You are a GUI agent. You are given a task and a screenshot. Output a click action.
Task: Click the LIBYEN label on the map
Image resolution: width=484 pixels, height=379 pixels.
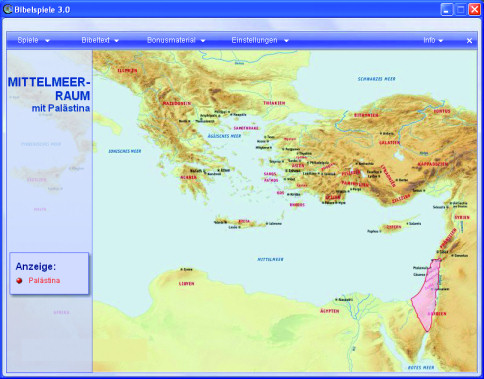tap(186, 284)
